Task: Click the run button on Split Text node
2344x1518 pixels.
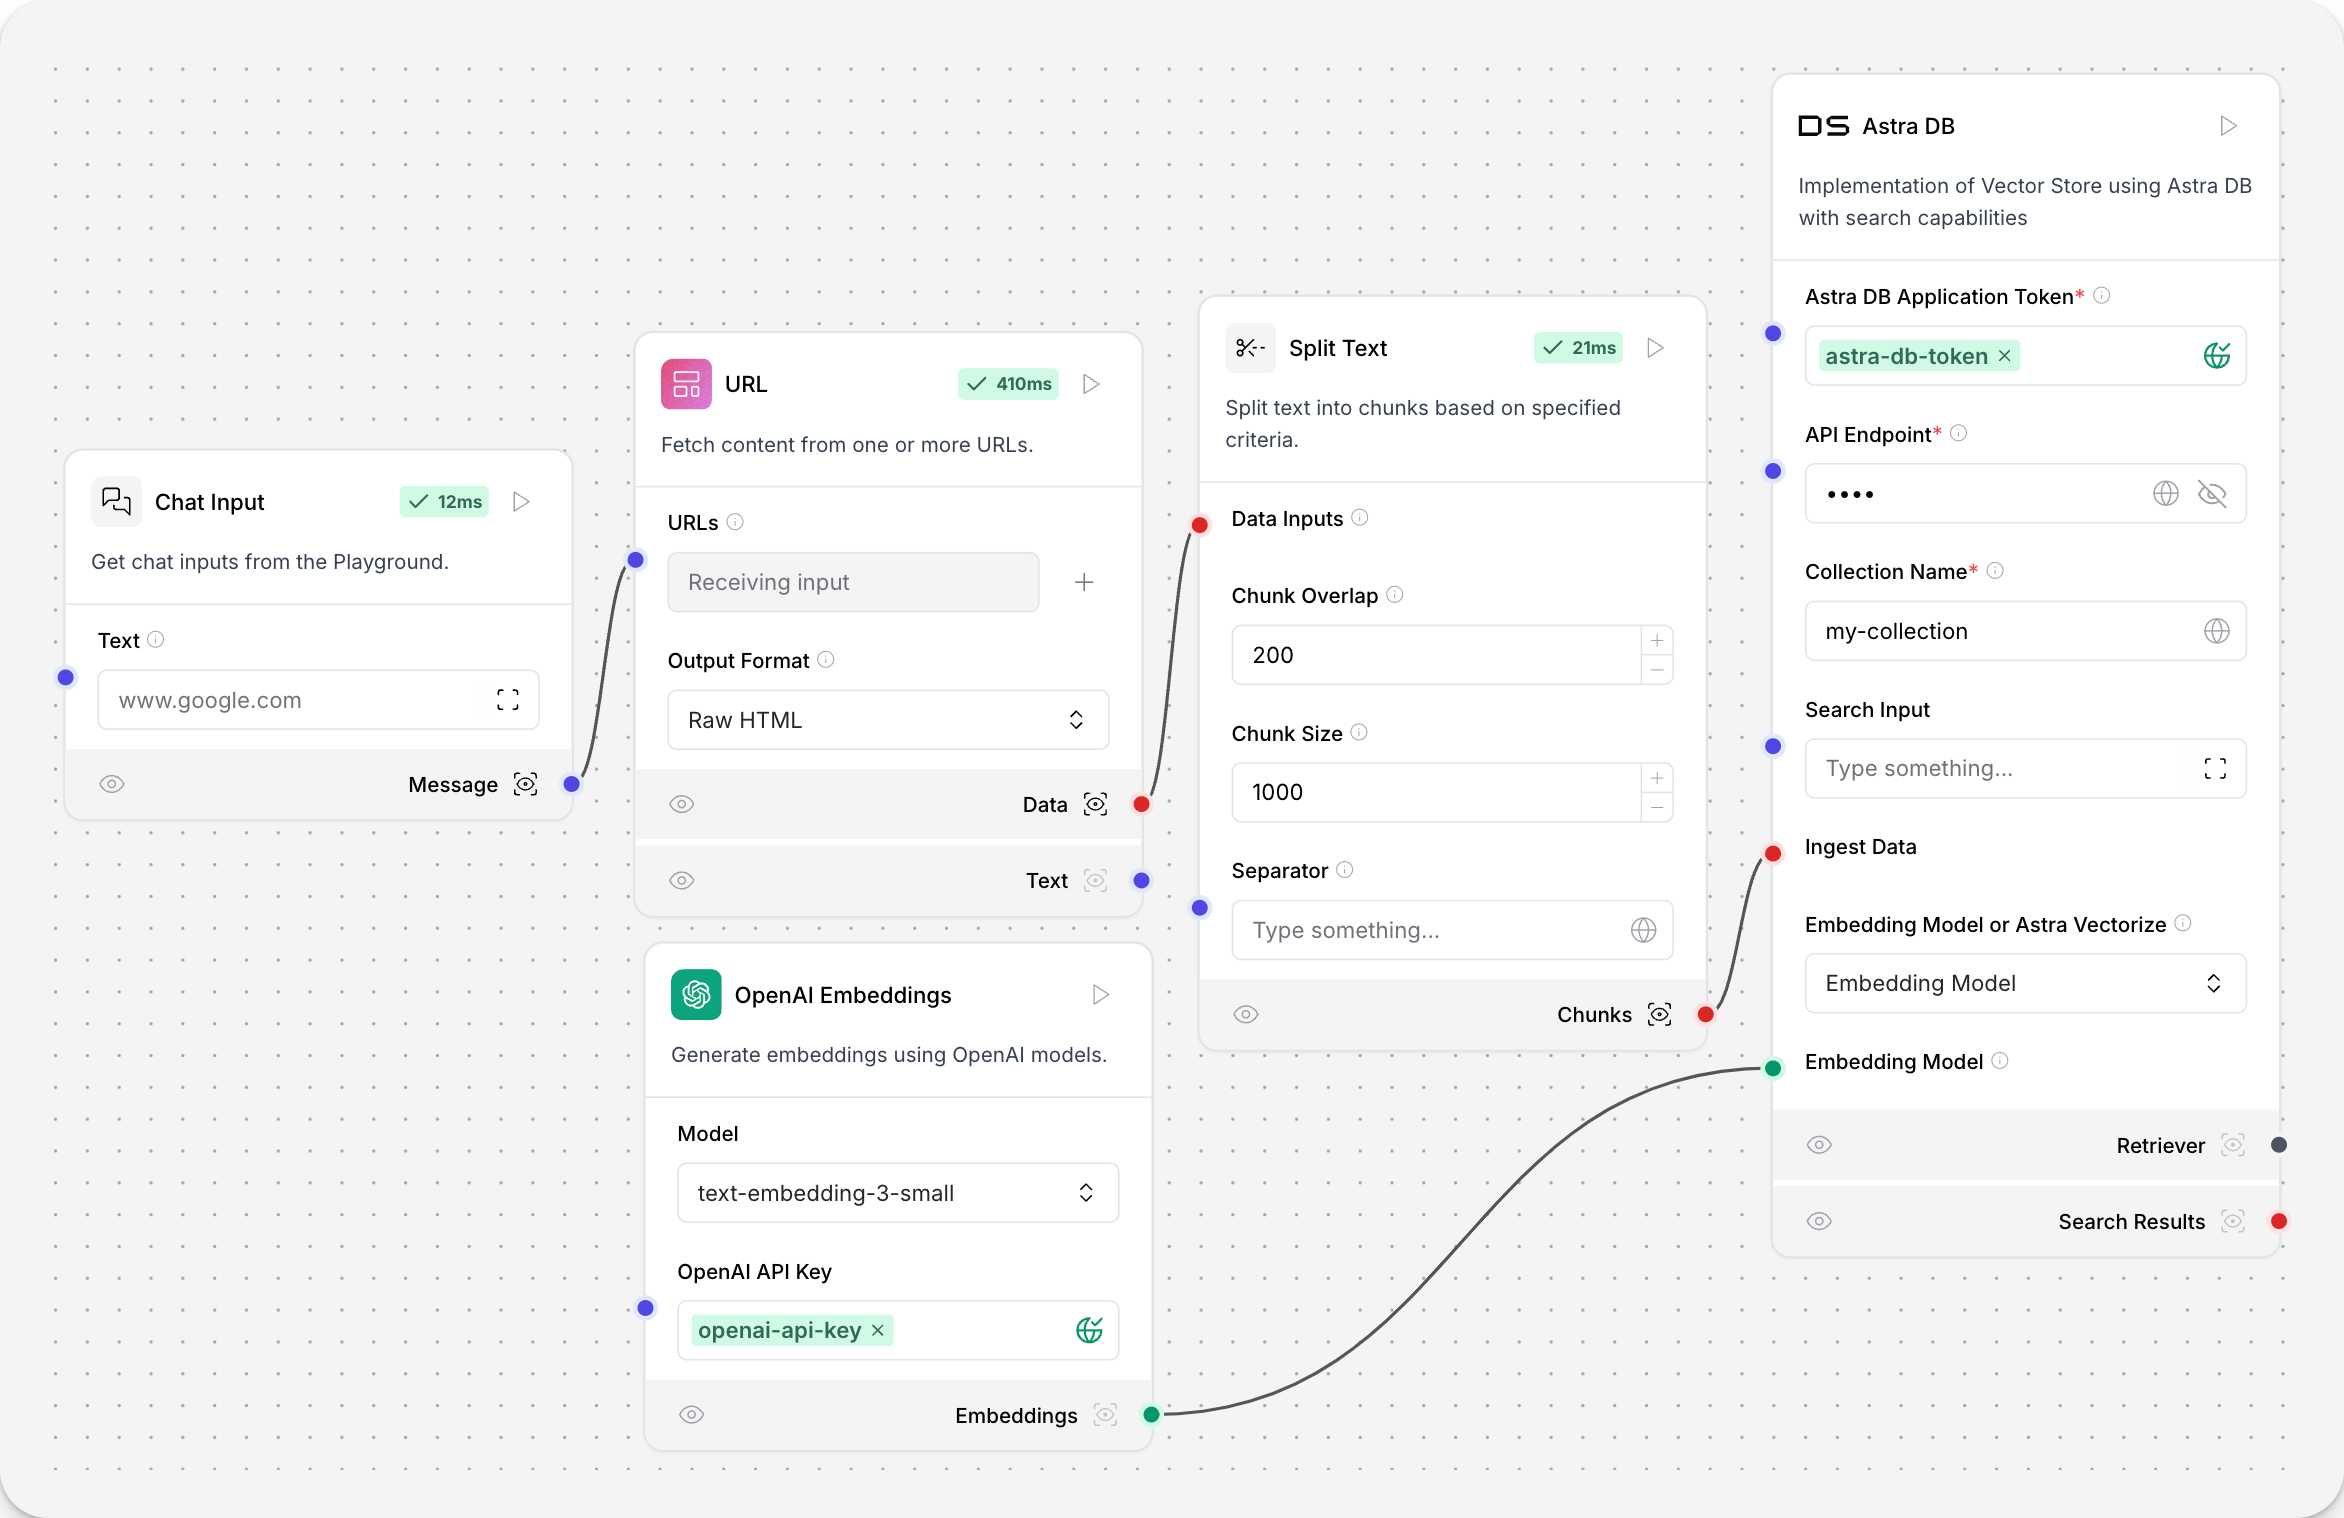Action: pyautogui.click(x=1657, y=350)
